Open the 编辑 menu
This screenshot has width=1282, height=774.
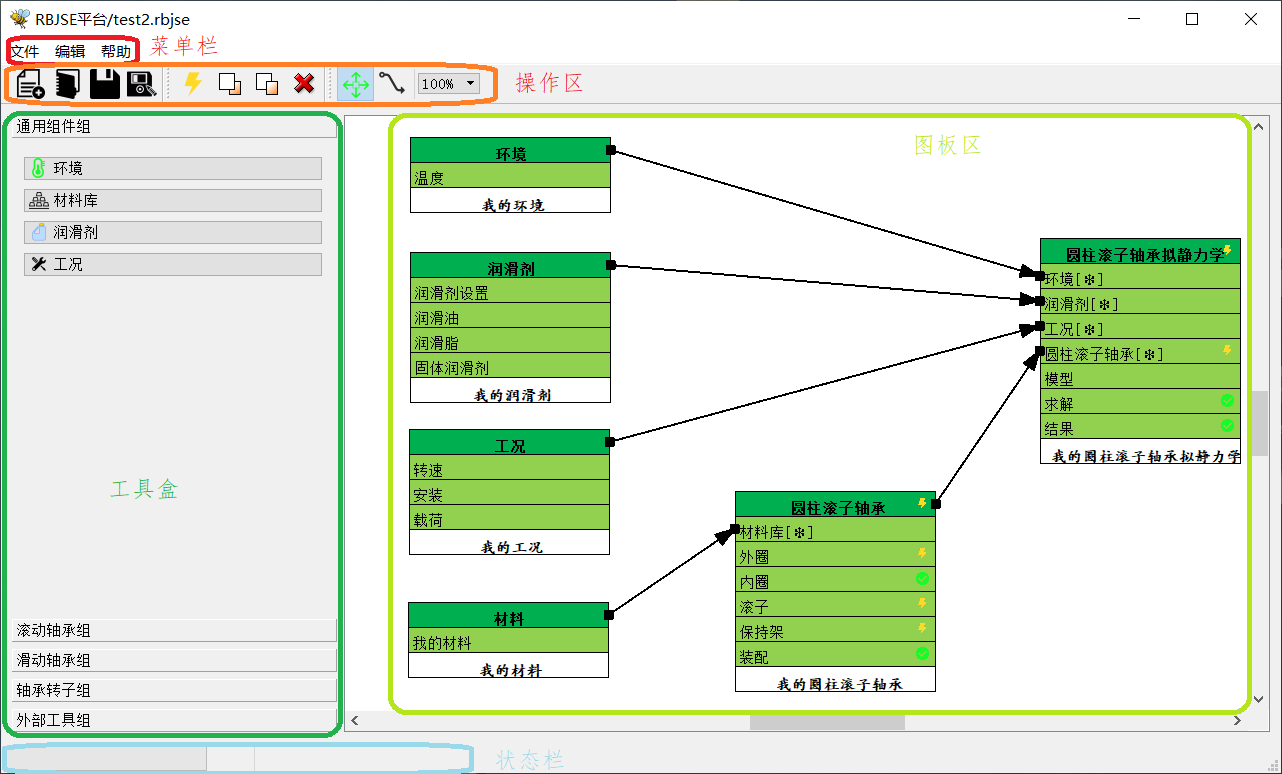[70, 51]
